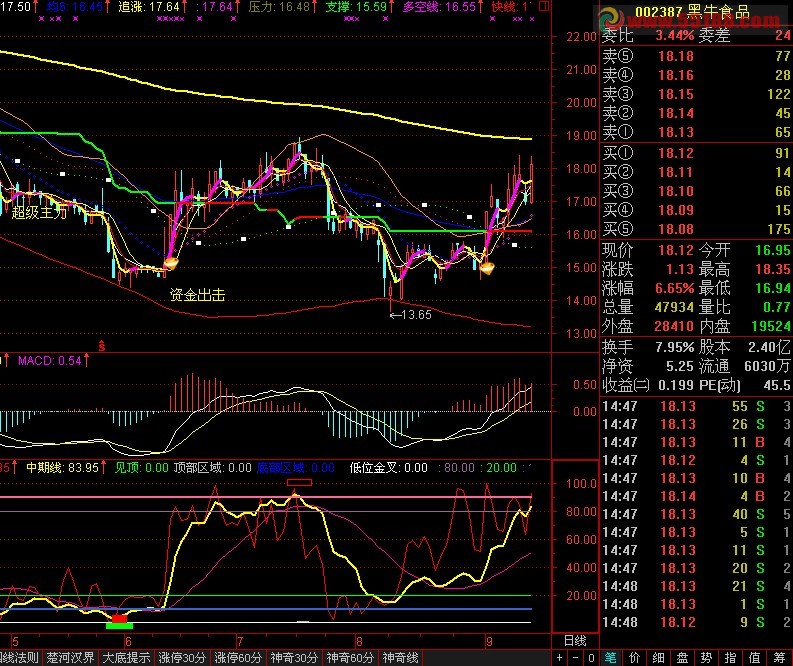Screen dimensions: 793x666
Task: Open the 盘 order book tab
Action: 683,658
